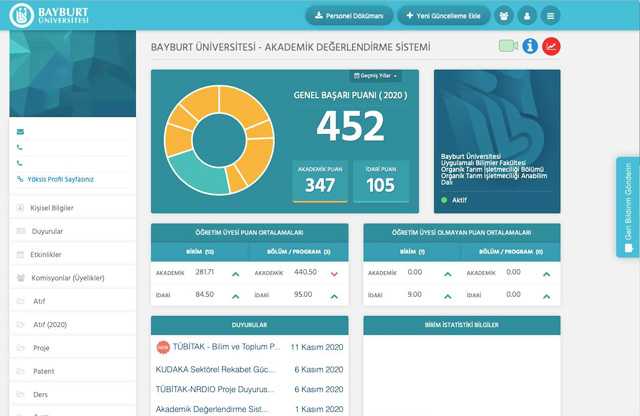The image size is (640, 416).
Task: Open the users group icon in header
Action: (x=502, y=16)
